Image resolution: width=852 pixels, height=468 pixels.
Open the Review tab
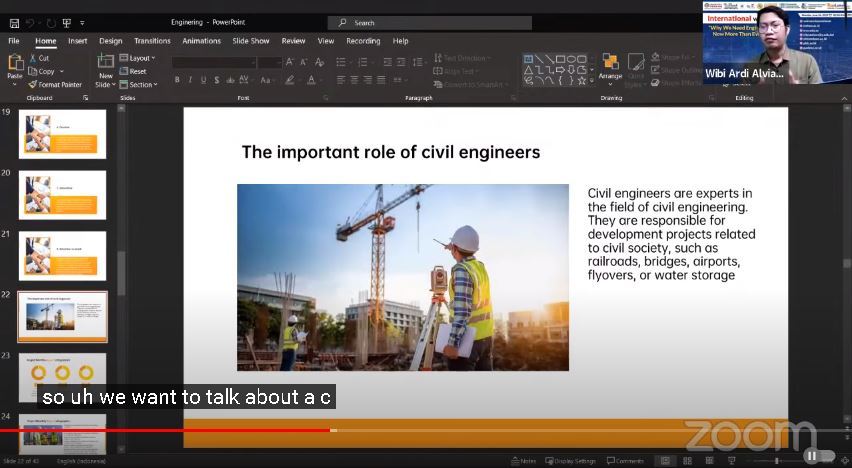(293, 41)
